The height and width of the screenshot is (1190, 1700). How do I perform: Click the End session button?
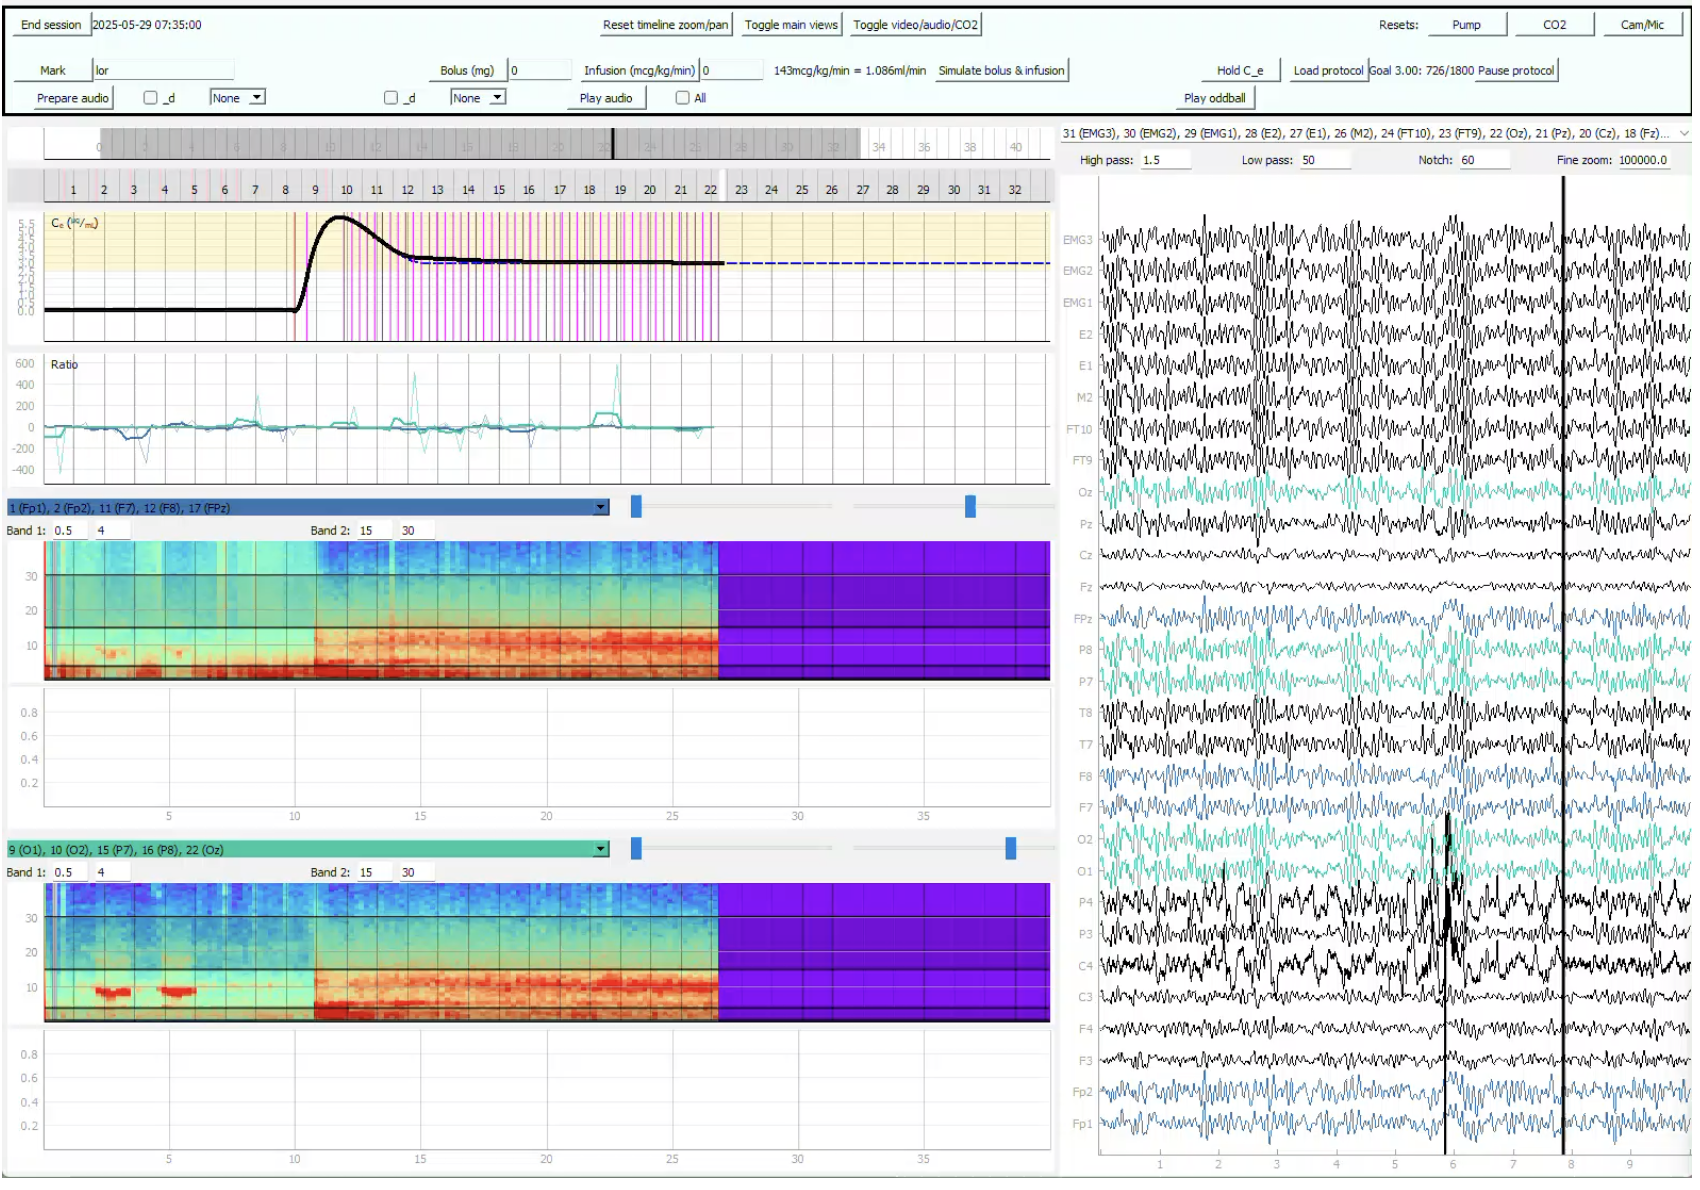tap(51, 25)
